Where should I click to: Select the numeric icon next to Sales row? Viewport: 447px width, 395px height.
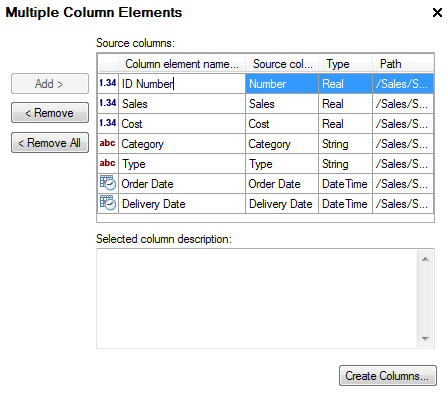tap(108, 103)
